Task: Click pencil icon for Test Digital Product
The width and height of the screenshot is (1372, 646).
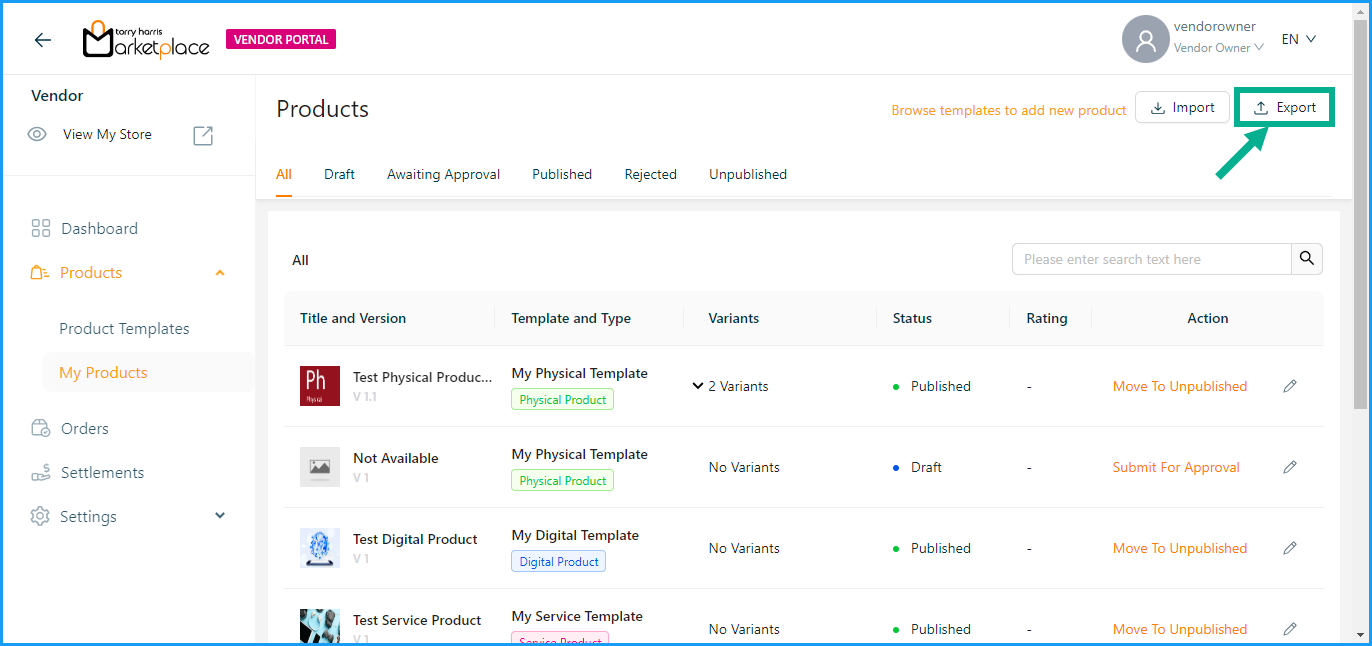Action: [x=1290, y=548]
